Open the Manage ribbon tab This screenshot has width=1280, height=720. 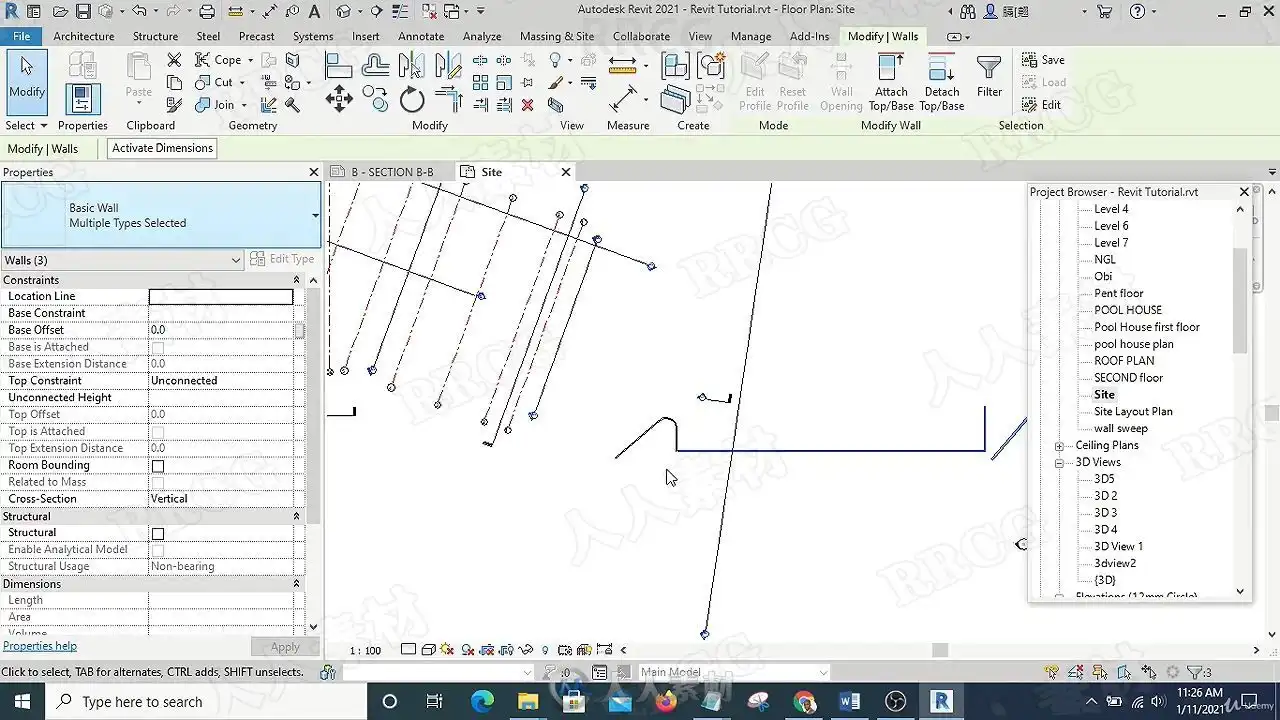(x=751, y=36)
